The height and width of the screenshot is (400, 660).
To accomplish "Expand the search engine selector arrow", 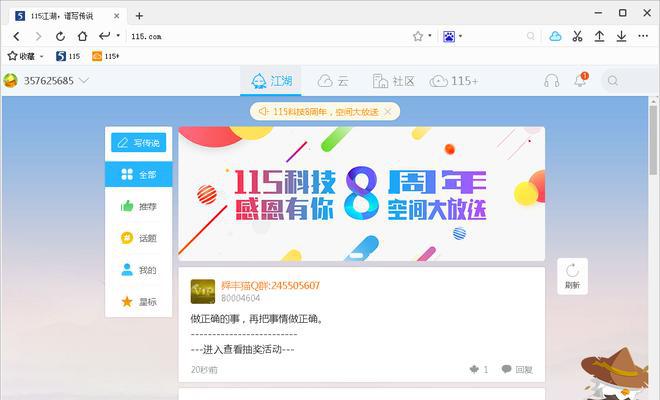I will pyautogui.click(x=460, y=36).
